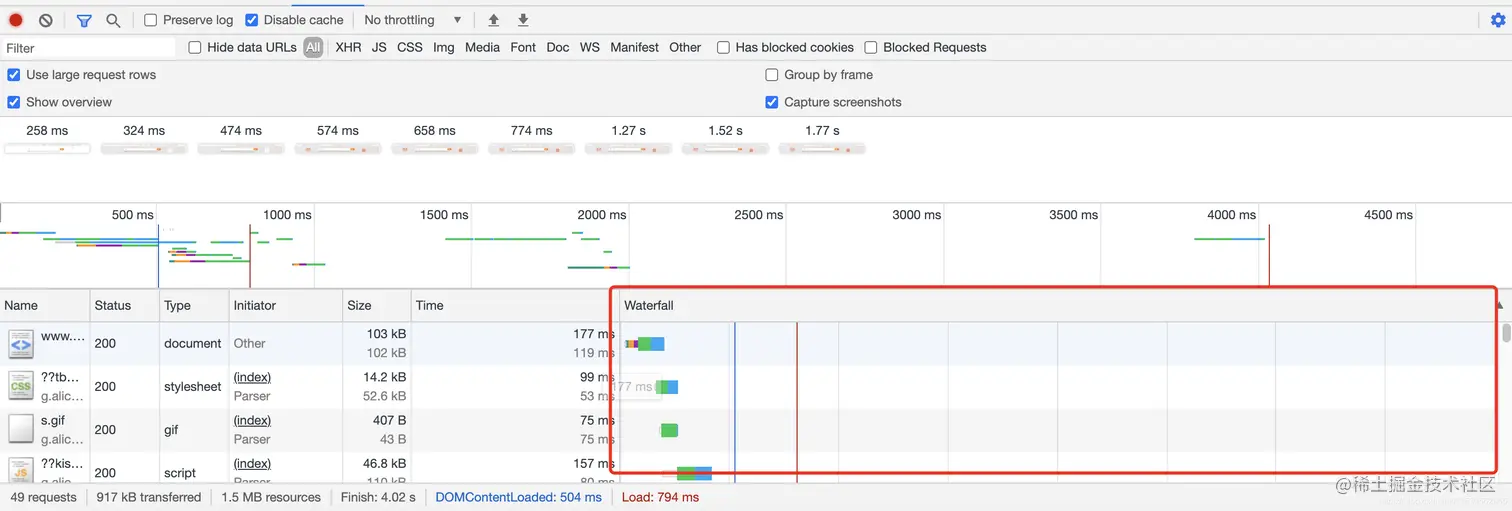
Task: Sort by Name column header
Action: pos(45,305)
